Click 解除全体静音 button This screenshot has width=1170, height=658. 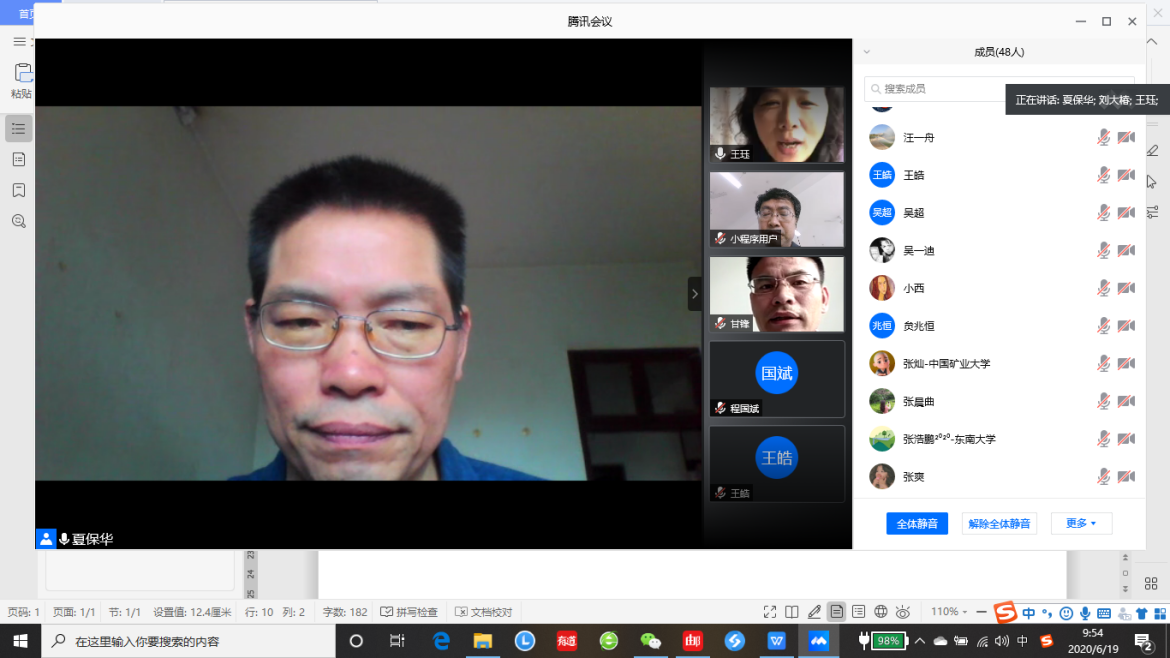[x=999, y=523]
